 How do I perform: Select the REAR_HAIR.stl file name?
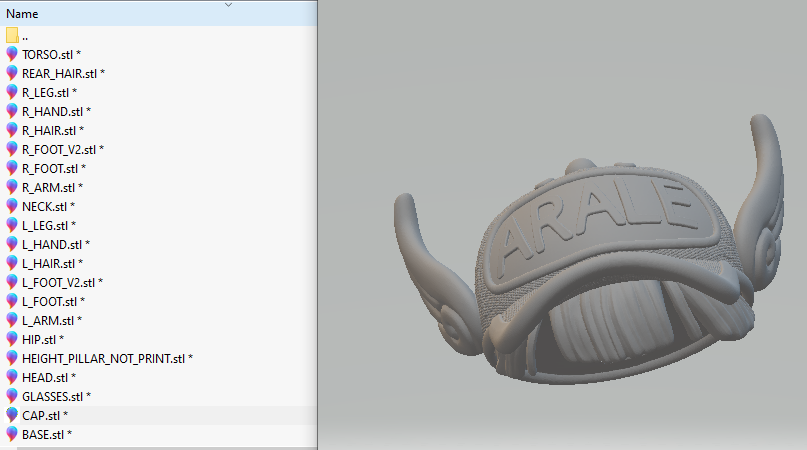tap(63, 74)
